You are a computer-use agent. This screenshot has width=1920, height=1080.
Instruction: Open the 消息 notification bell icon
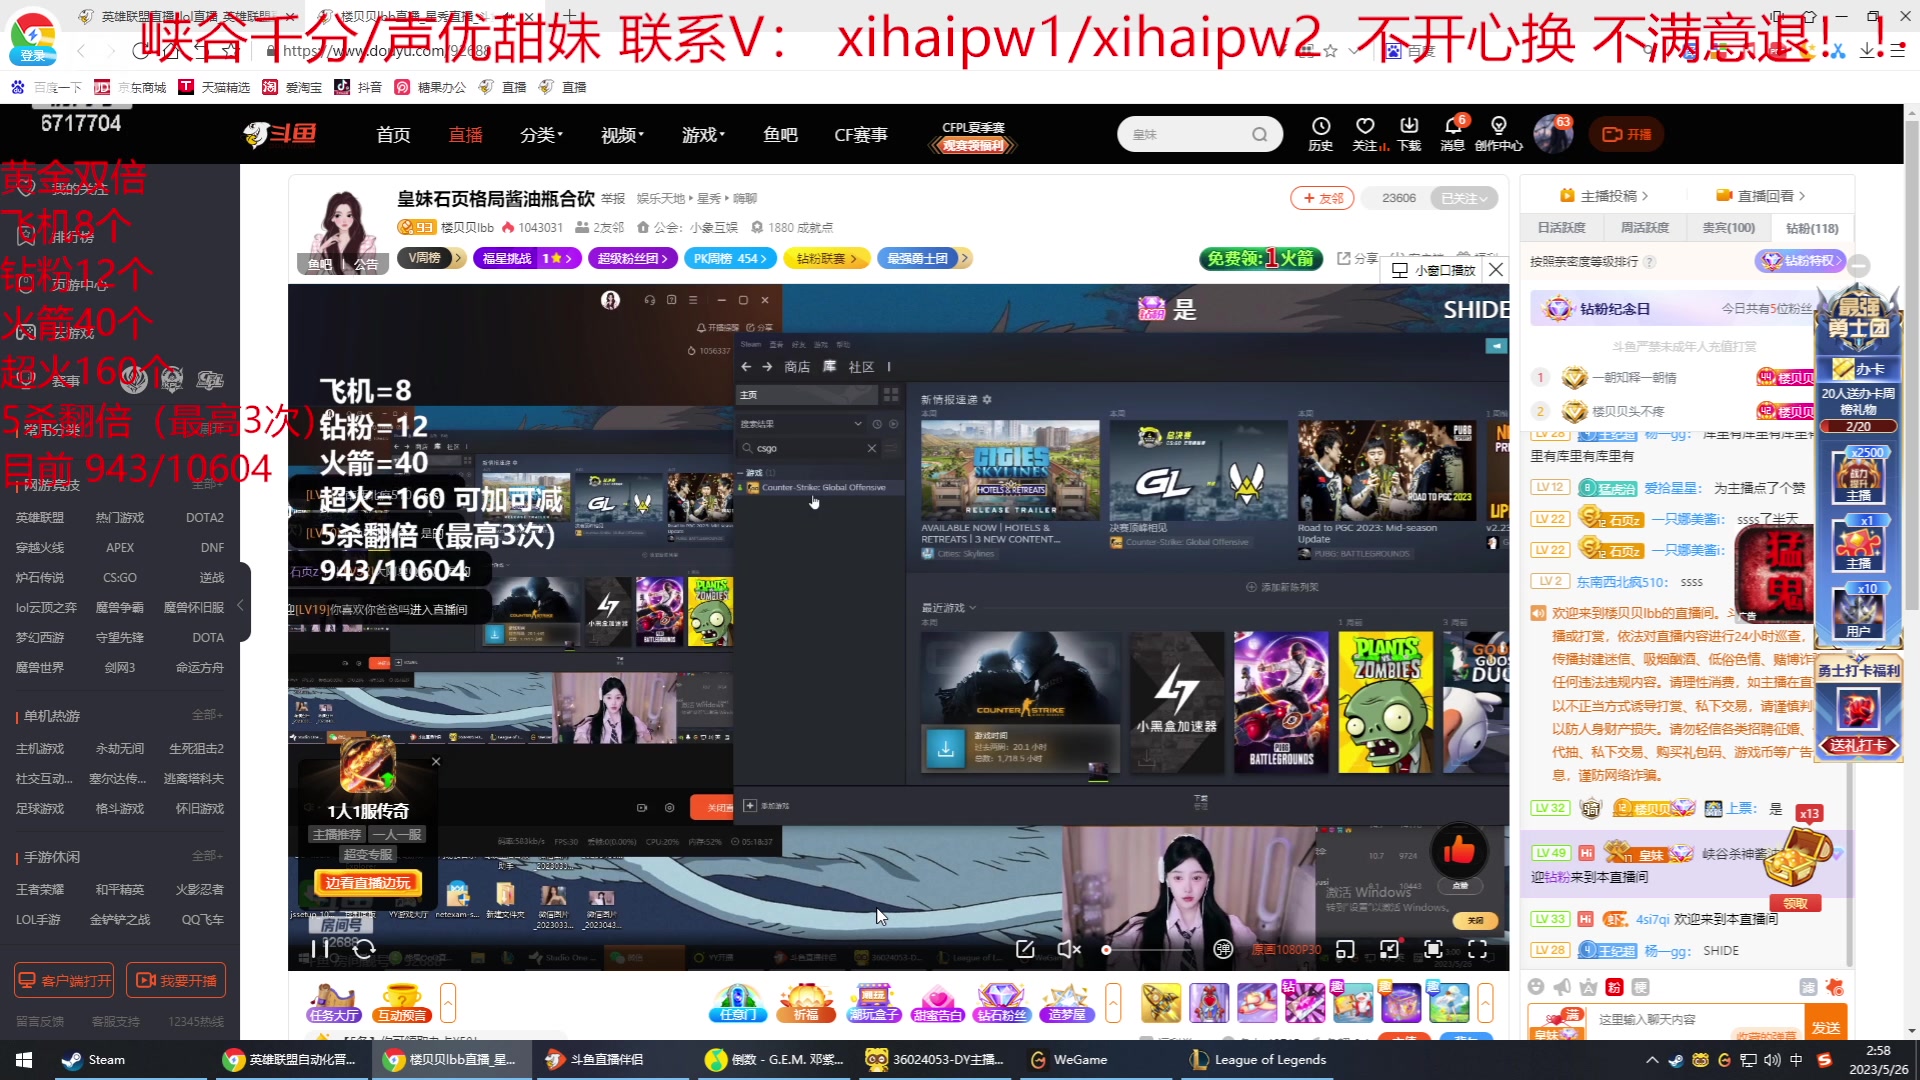click(1452, 134)
